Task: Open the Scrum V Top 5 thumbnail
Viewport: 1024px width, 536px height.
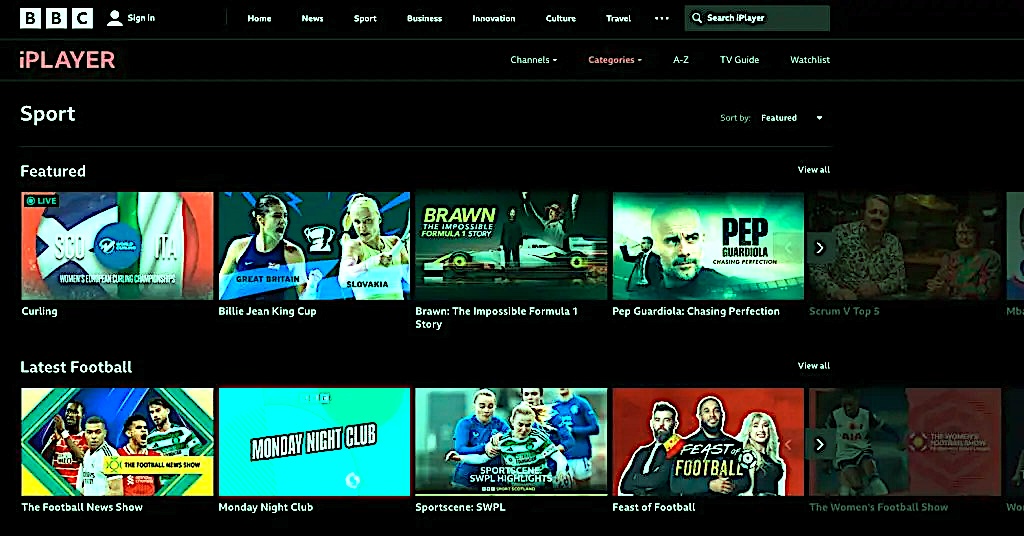Action: [905, 246]
